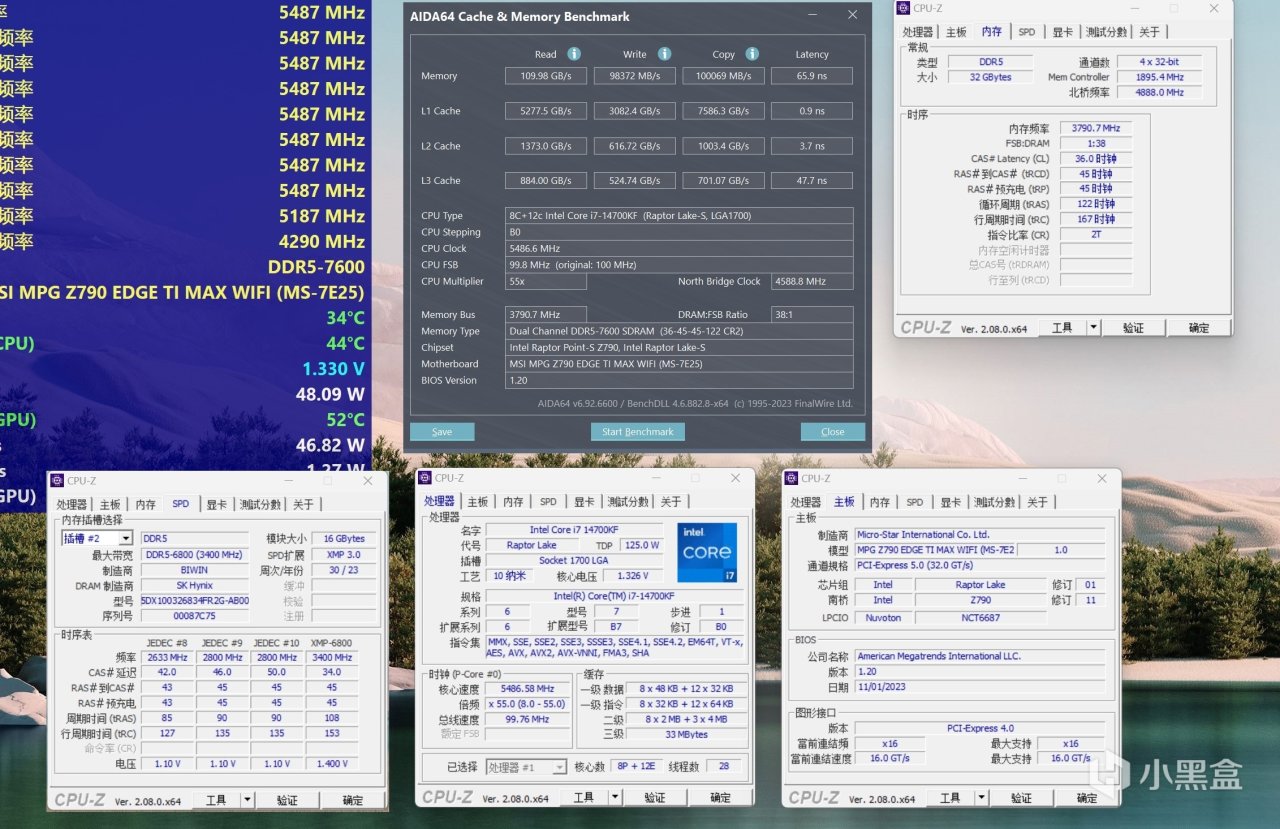This screenshot has height=829, width=1280.
Task: Click DRAM:FSB Ratio value 38:1
Action: 812,314
